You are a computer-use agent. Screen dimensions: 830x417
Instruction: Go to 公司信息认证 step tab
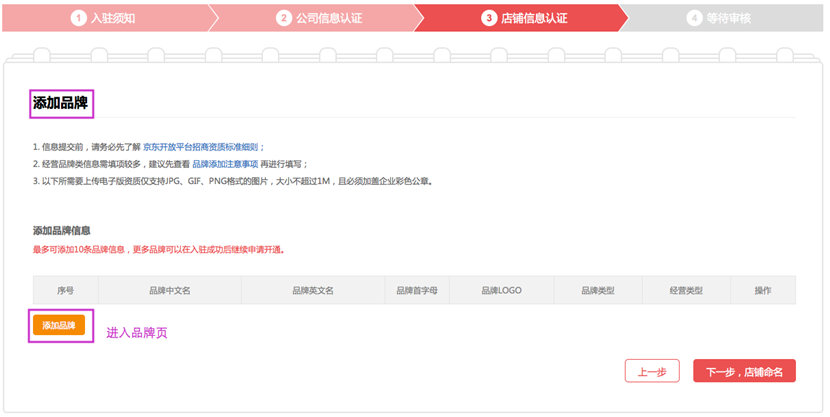(x=317, y=18)
